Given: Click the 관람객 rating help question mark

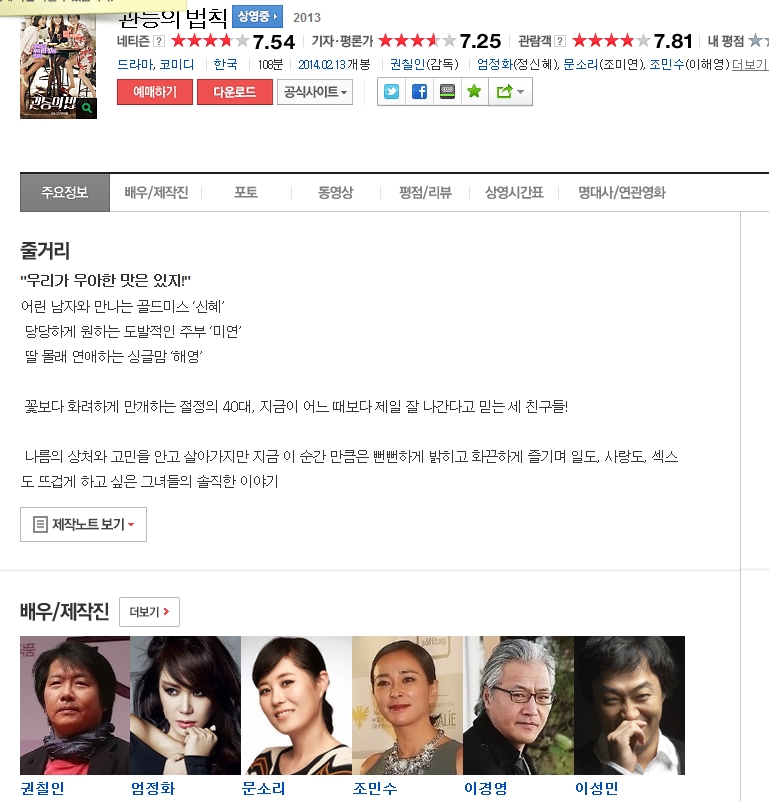Looking at the screenshot, I should coord(561,41).
